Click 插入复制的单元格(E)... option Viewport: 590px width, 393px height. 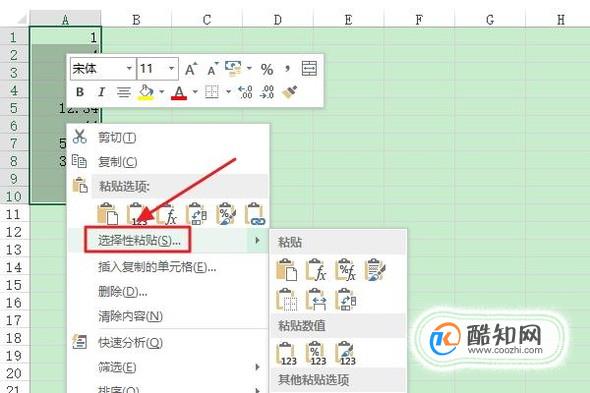(x=157, y=267)
